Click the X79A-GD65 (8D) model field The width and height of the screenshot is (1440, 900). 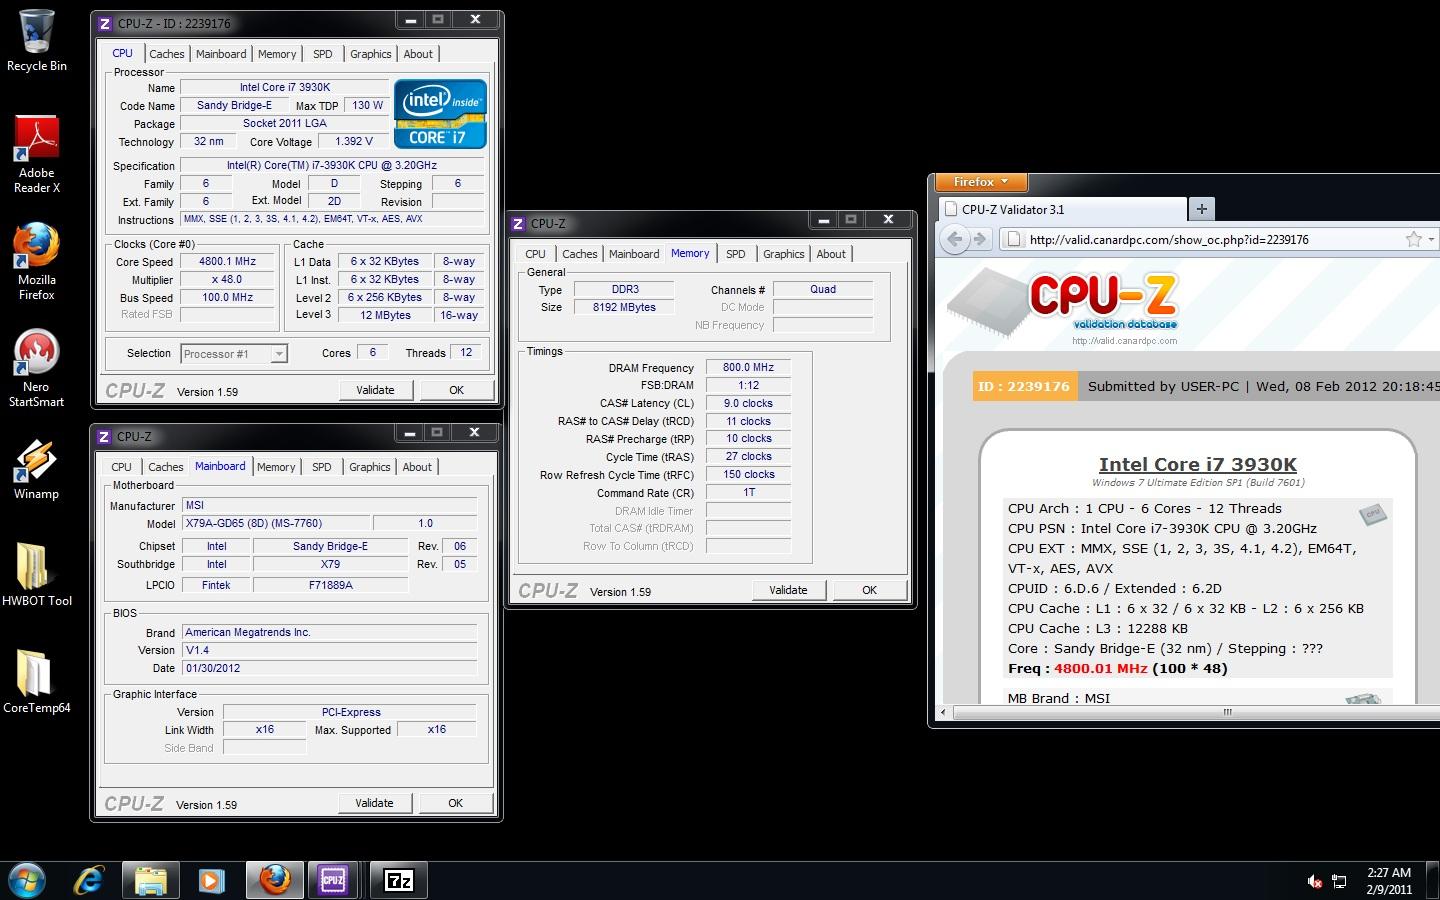point(276,523)
